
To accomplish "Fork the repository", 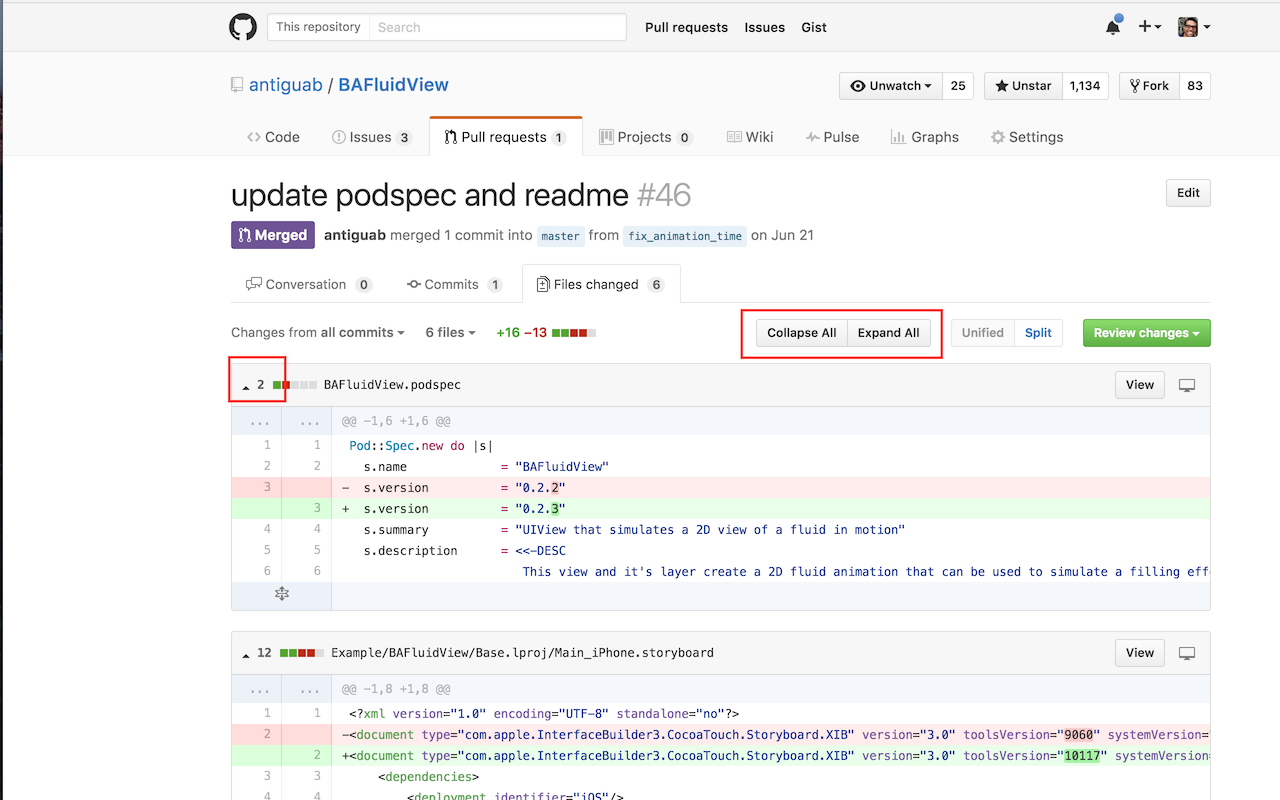I will (x=1149, y=86).
